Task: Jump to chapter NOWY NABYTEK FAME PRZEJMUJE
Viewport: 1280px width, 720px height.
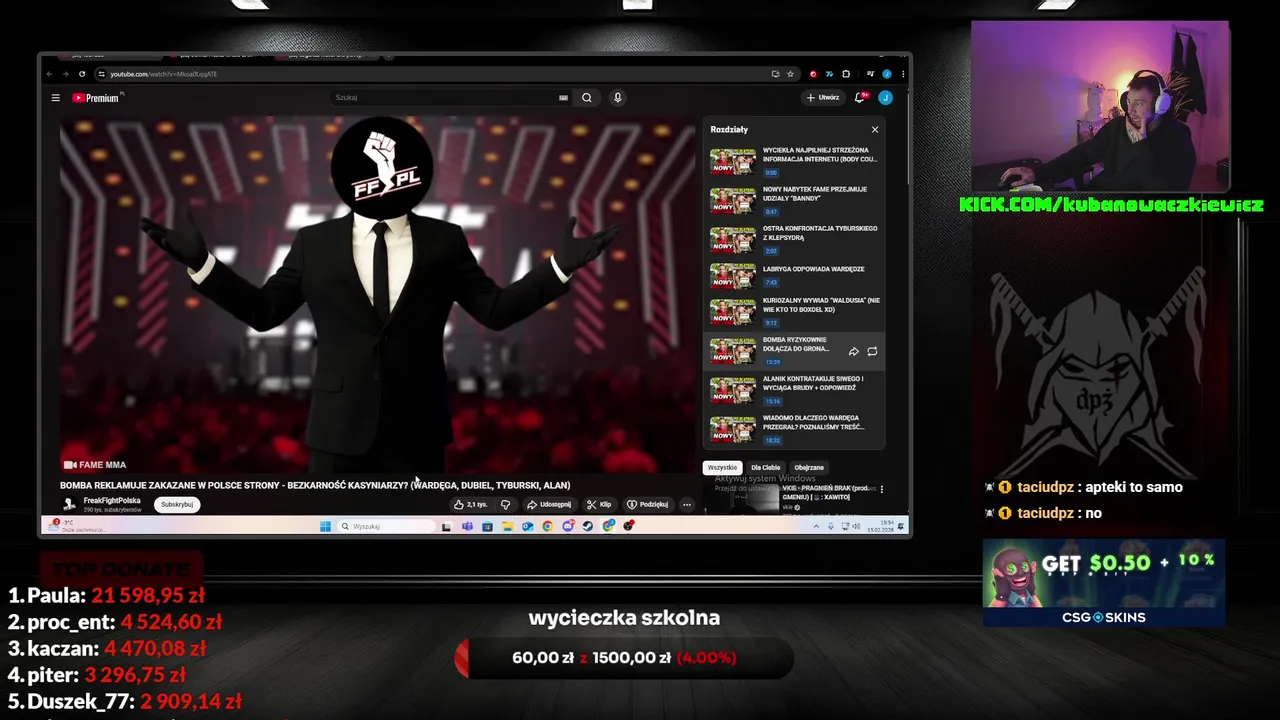Action: point(794,200)
